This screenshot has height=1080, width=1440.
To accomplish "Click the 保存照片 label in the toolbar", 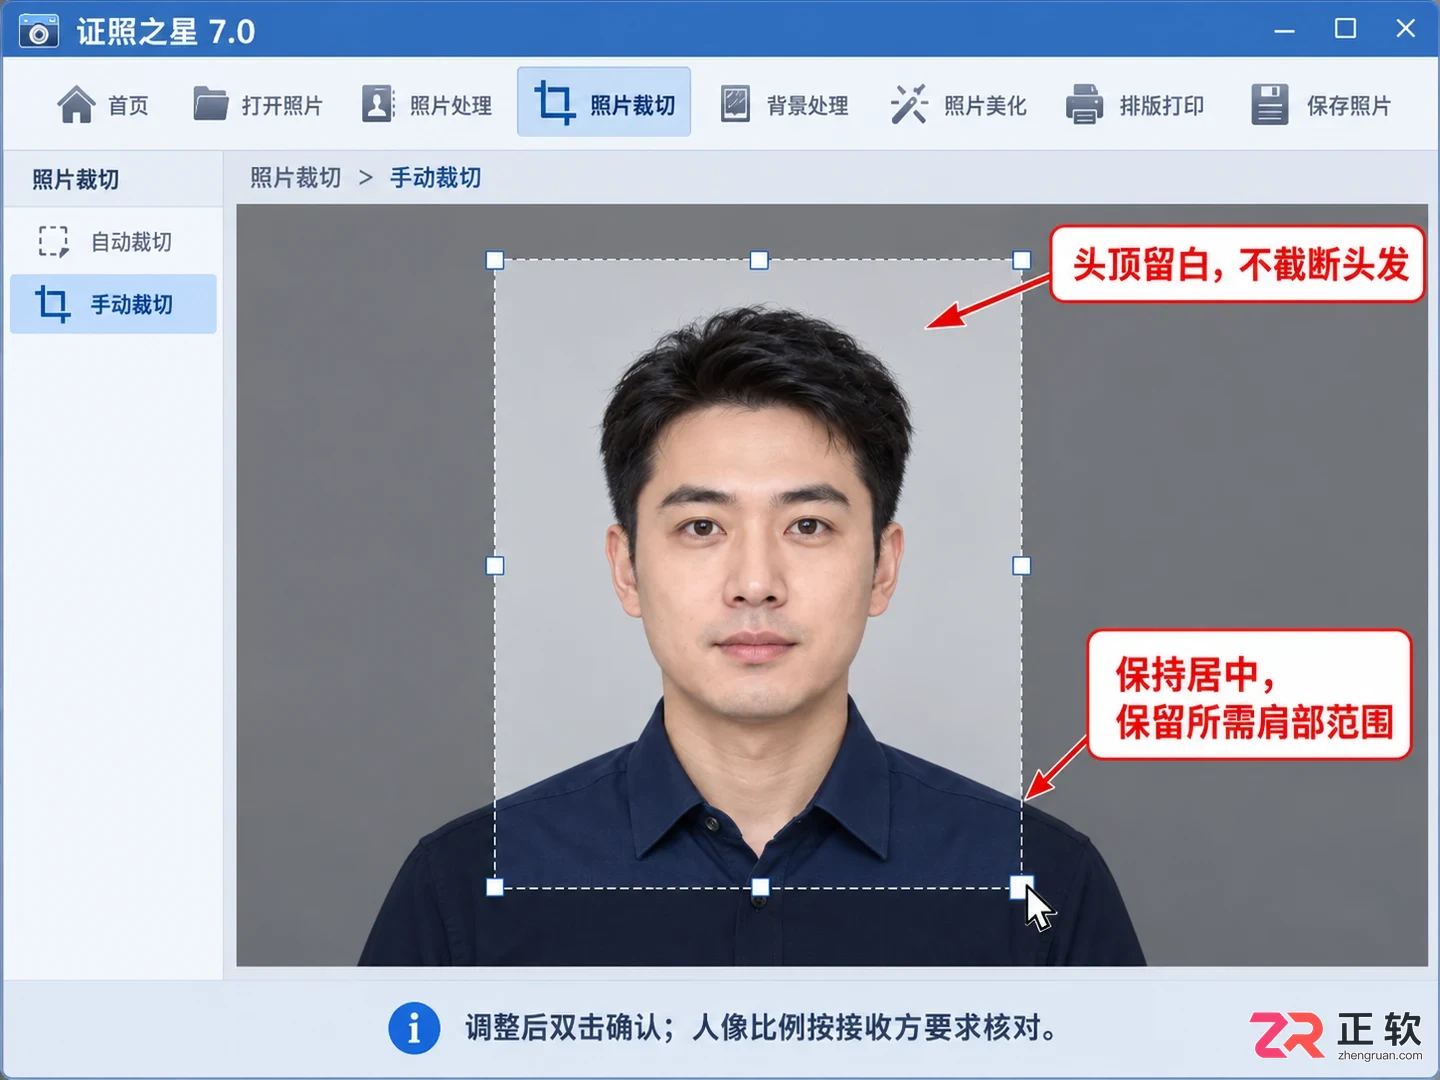I will click(1349, 105).
